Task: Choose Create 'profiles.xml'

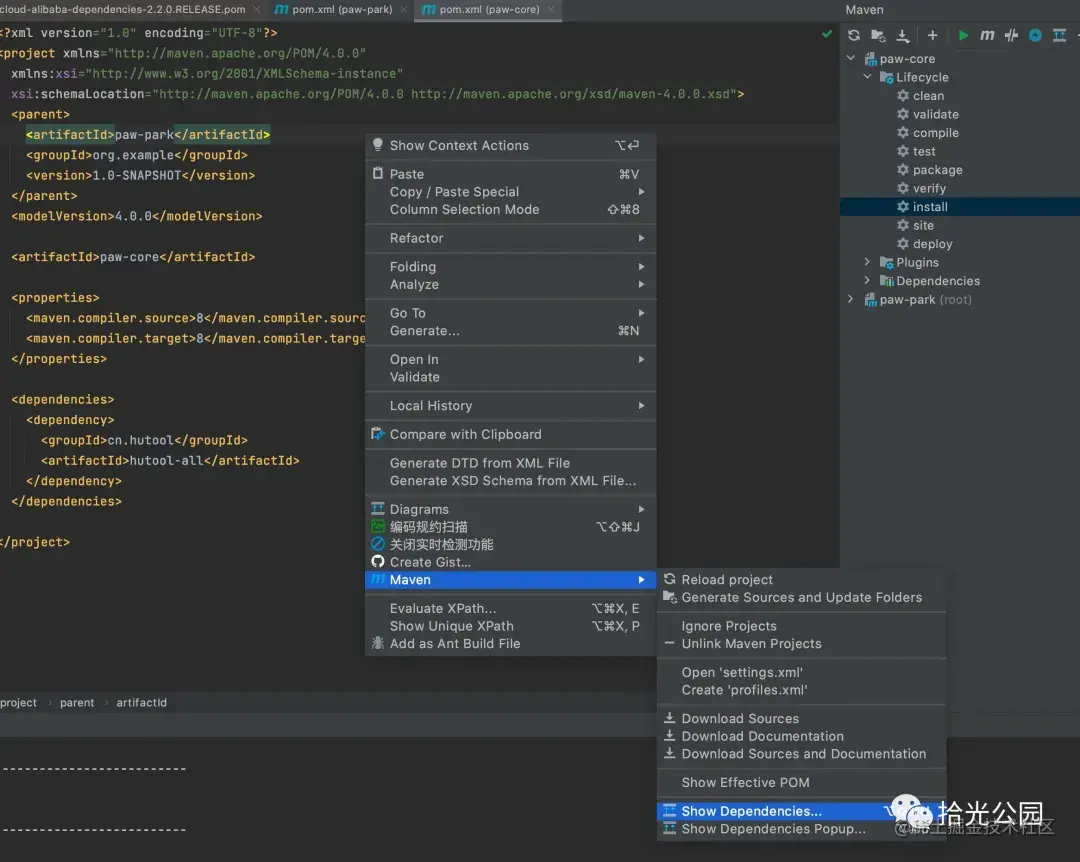Action: coord(802,690)
